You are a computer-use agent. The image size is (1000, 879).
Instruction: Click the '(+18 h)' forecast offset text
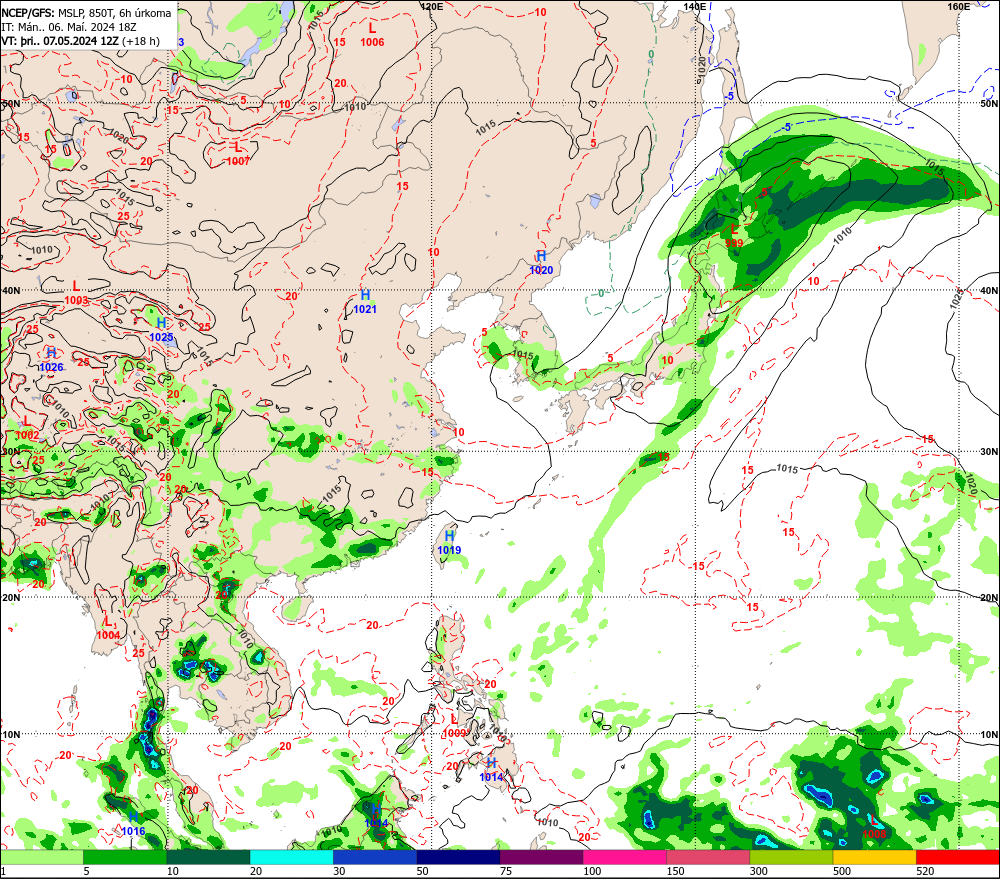tap(141, 41)
